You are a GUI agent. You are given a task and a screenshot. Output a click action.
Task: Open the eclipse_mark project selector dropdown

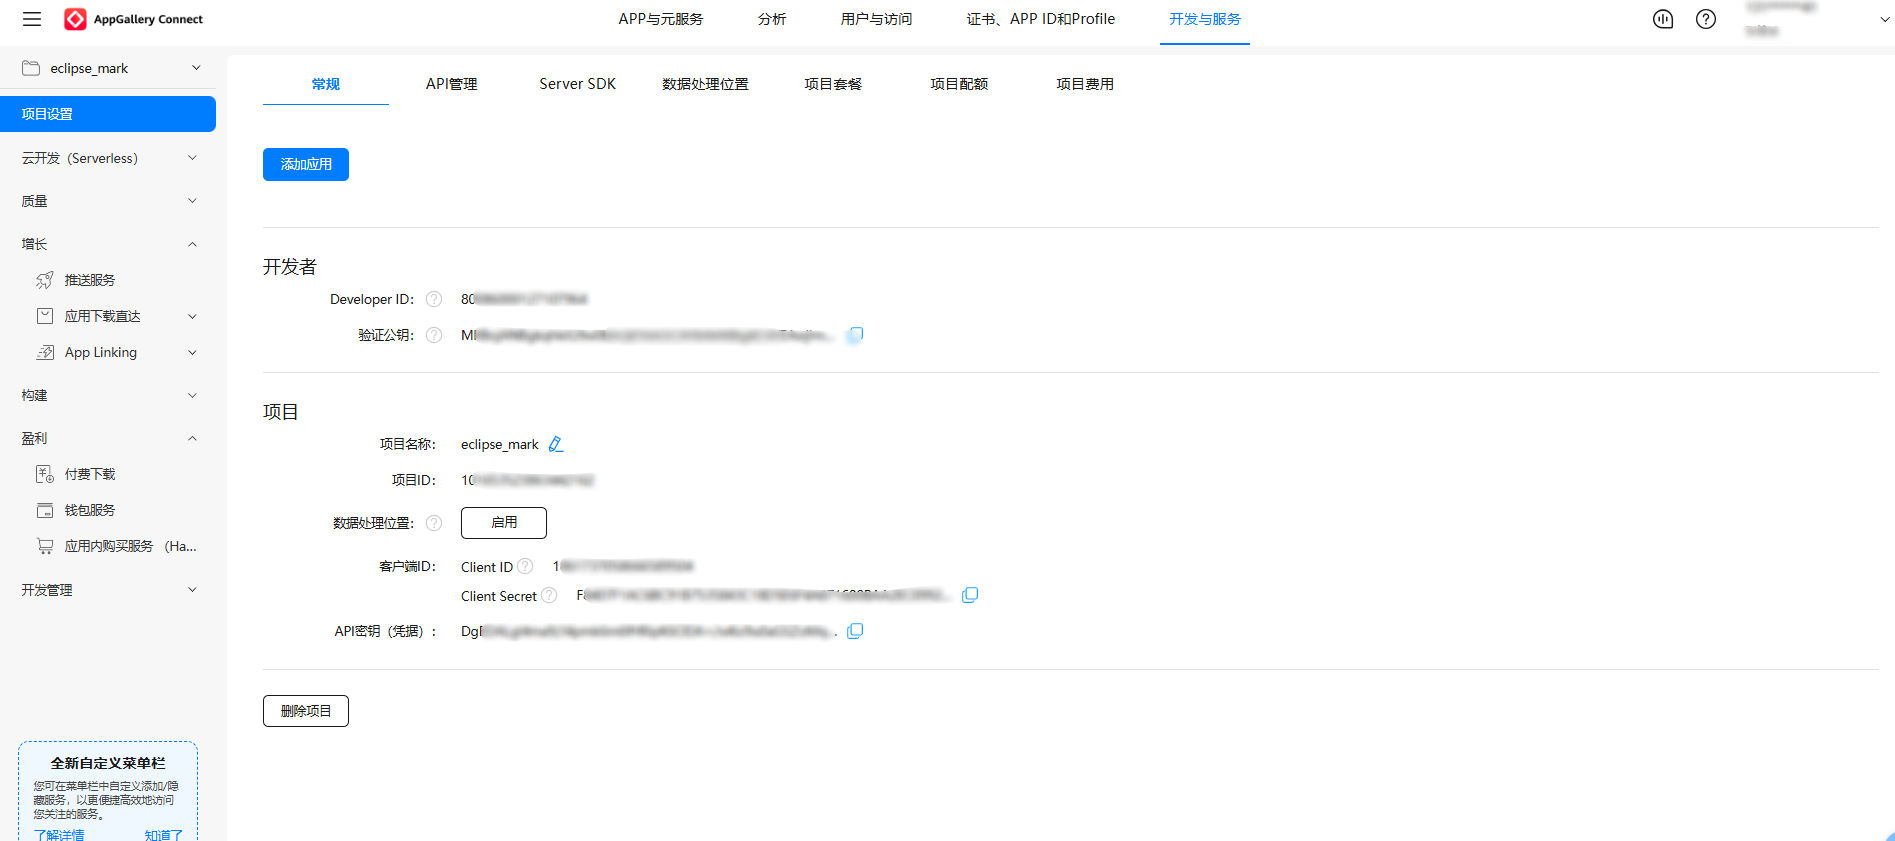196,68
